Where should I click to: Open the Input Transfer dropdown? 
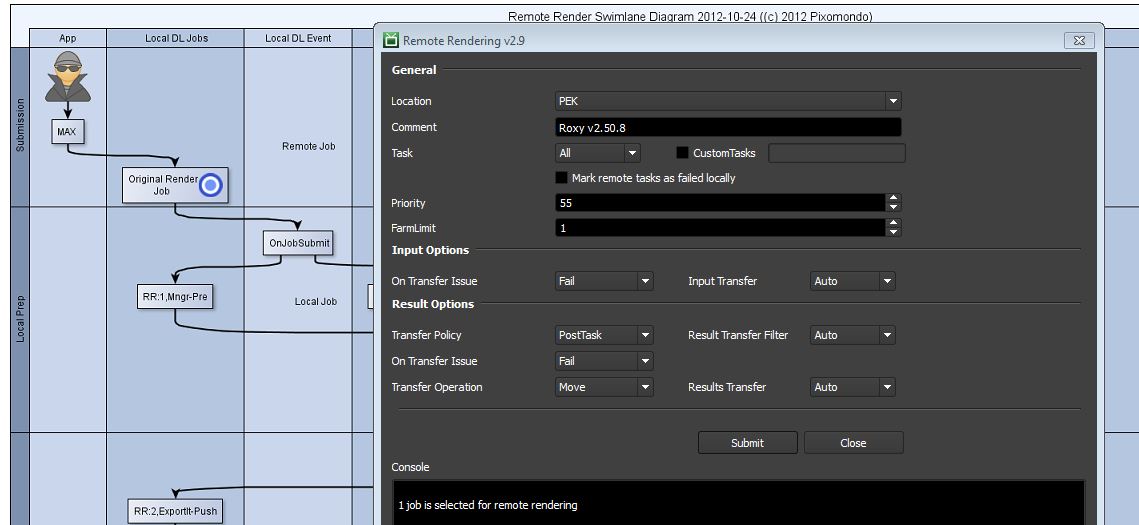click(853, 281)
